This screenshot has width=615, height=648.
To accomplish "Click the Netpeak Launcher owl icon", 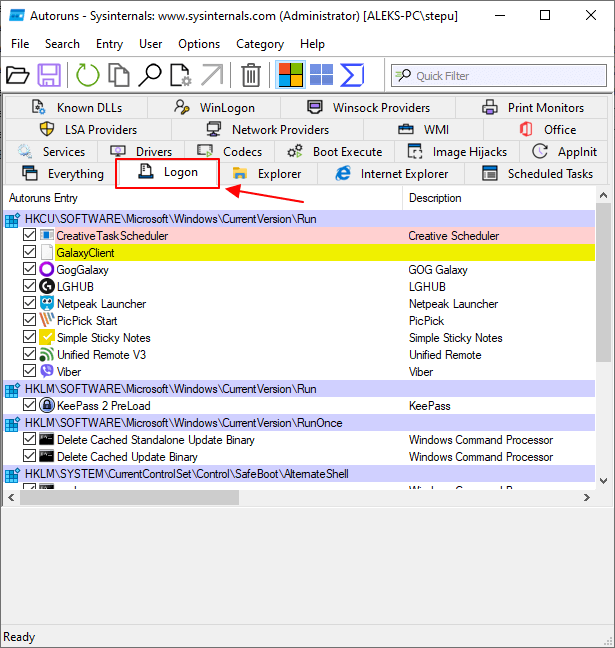I will click(47, 303).
